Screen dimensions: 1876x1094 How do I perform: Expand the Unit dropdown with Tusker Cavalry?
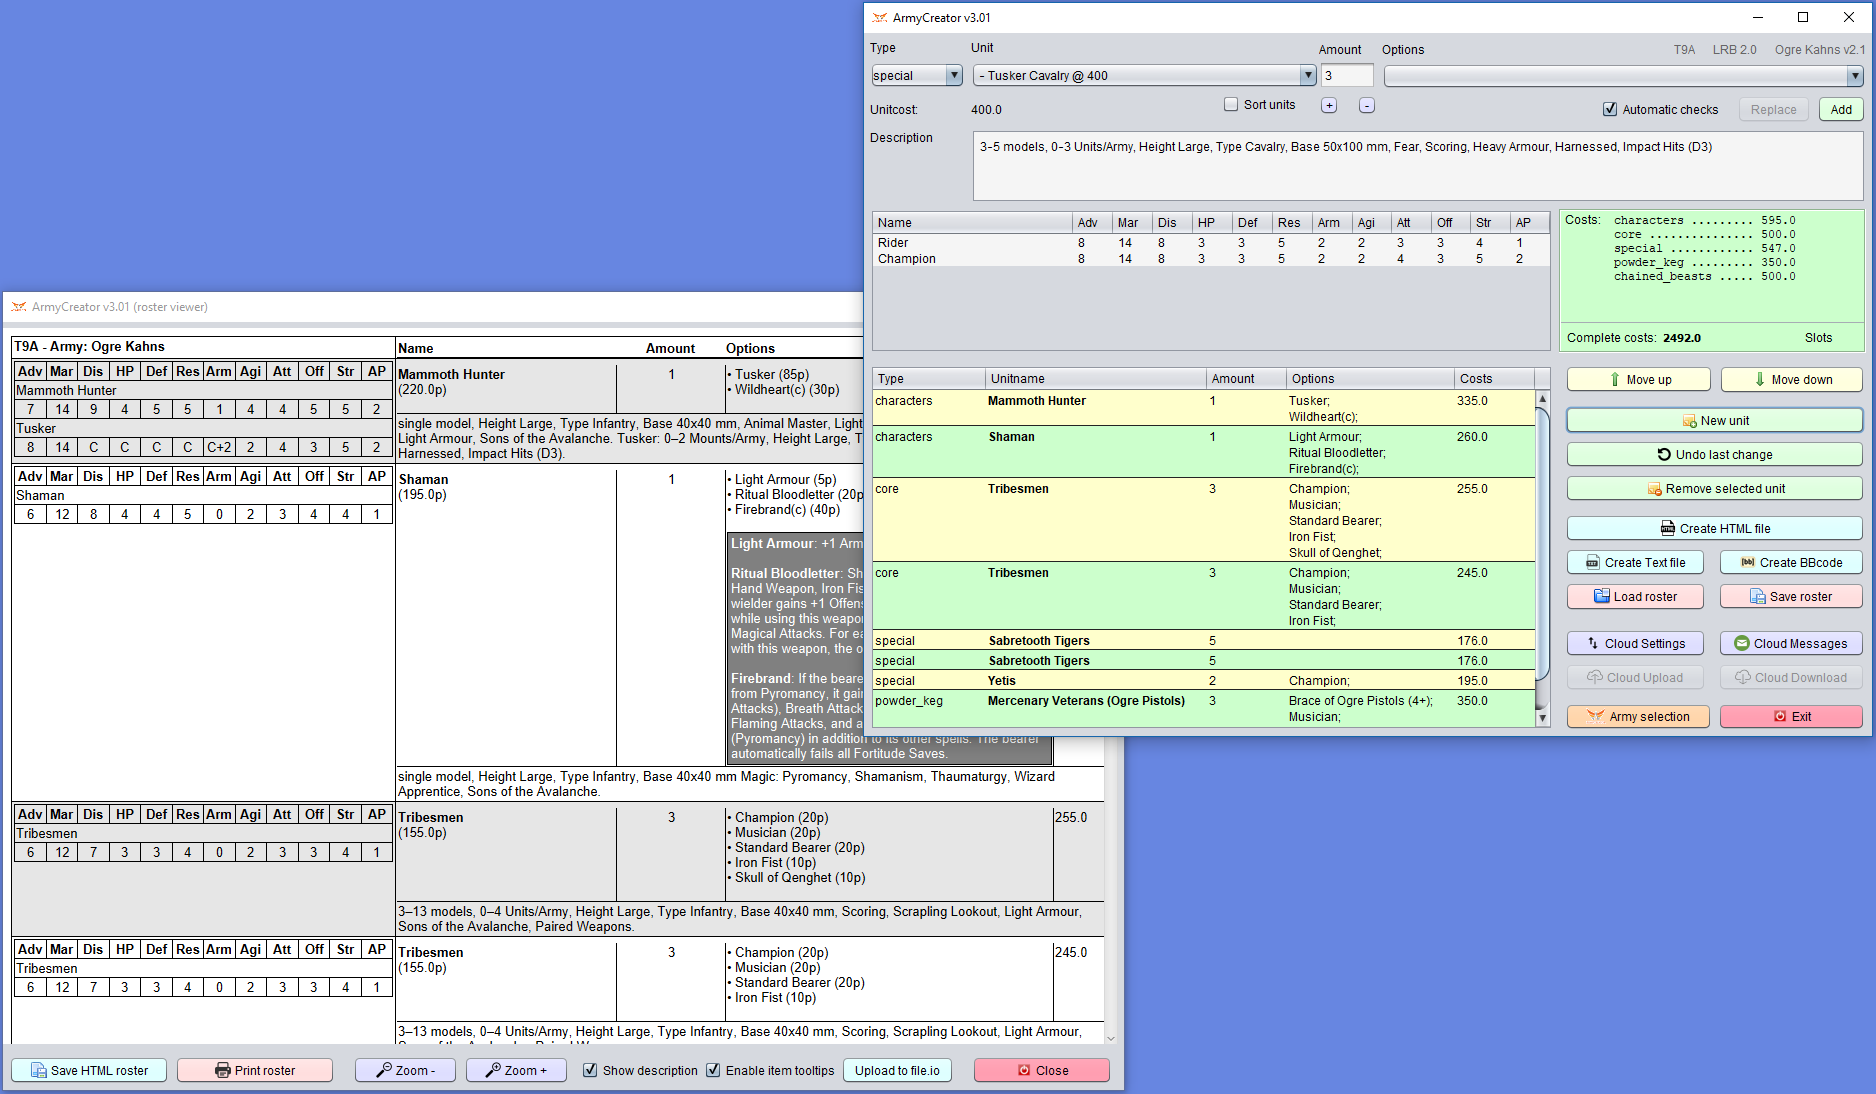pos(1307,76)
